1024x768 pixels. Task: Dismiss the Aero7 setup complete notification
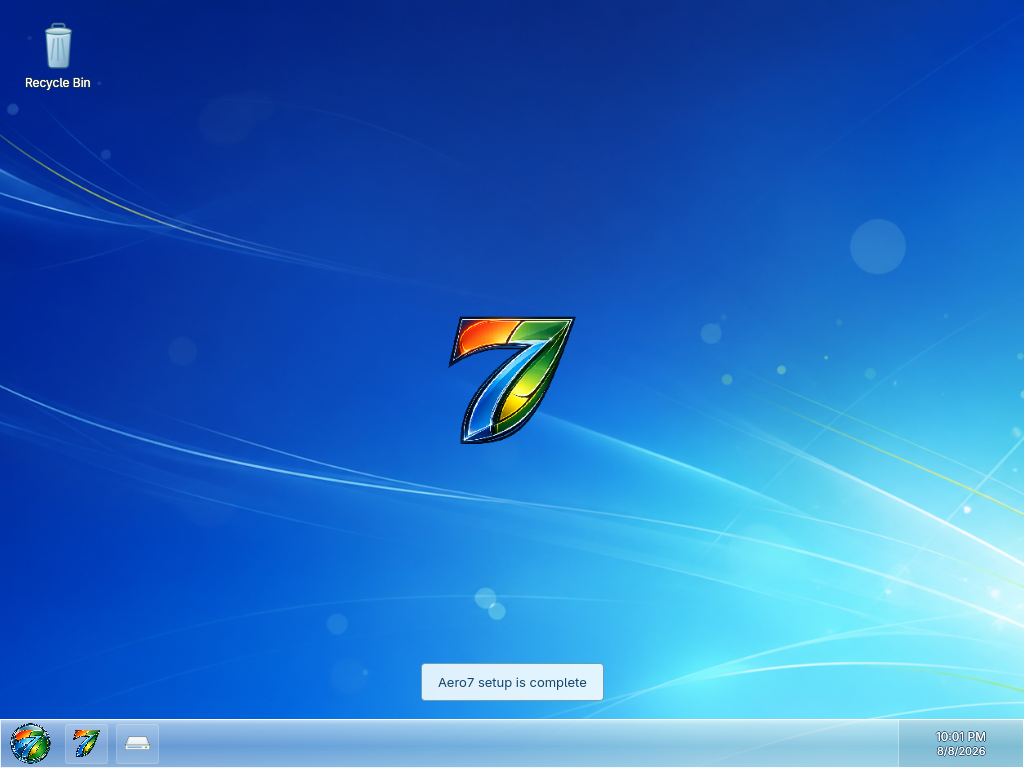coord(512,682)
